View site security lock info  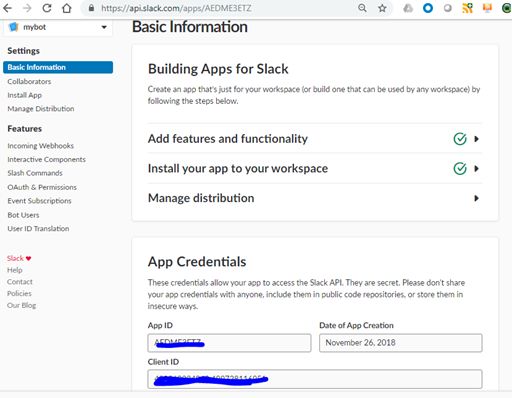[x=91, y=8]
